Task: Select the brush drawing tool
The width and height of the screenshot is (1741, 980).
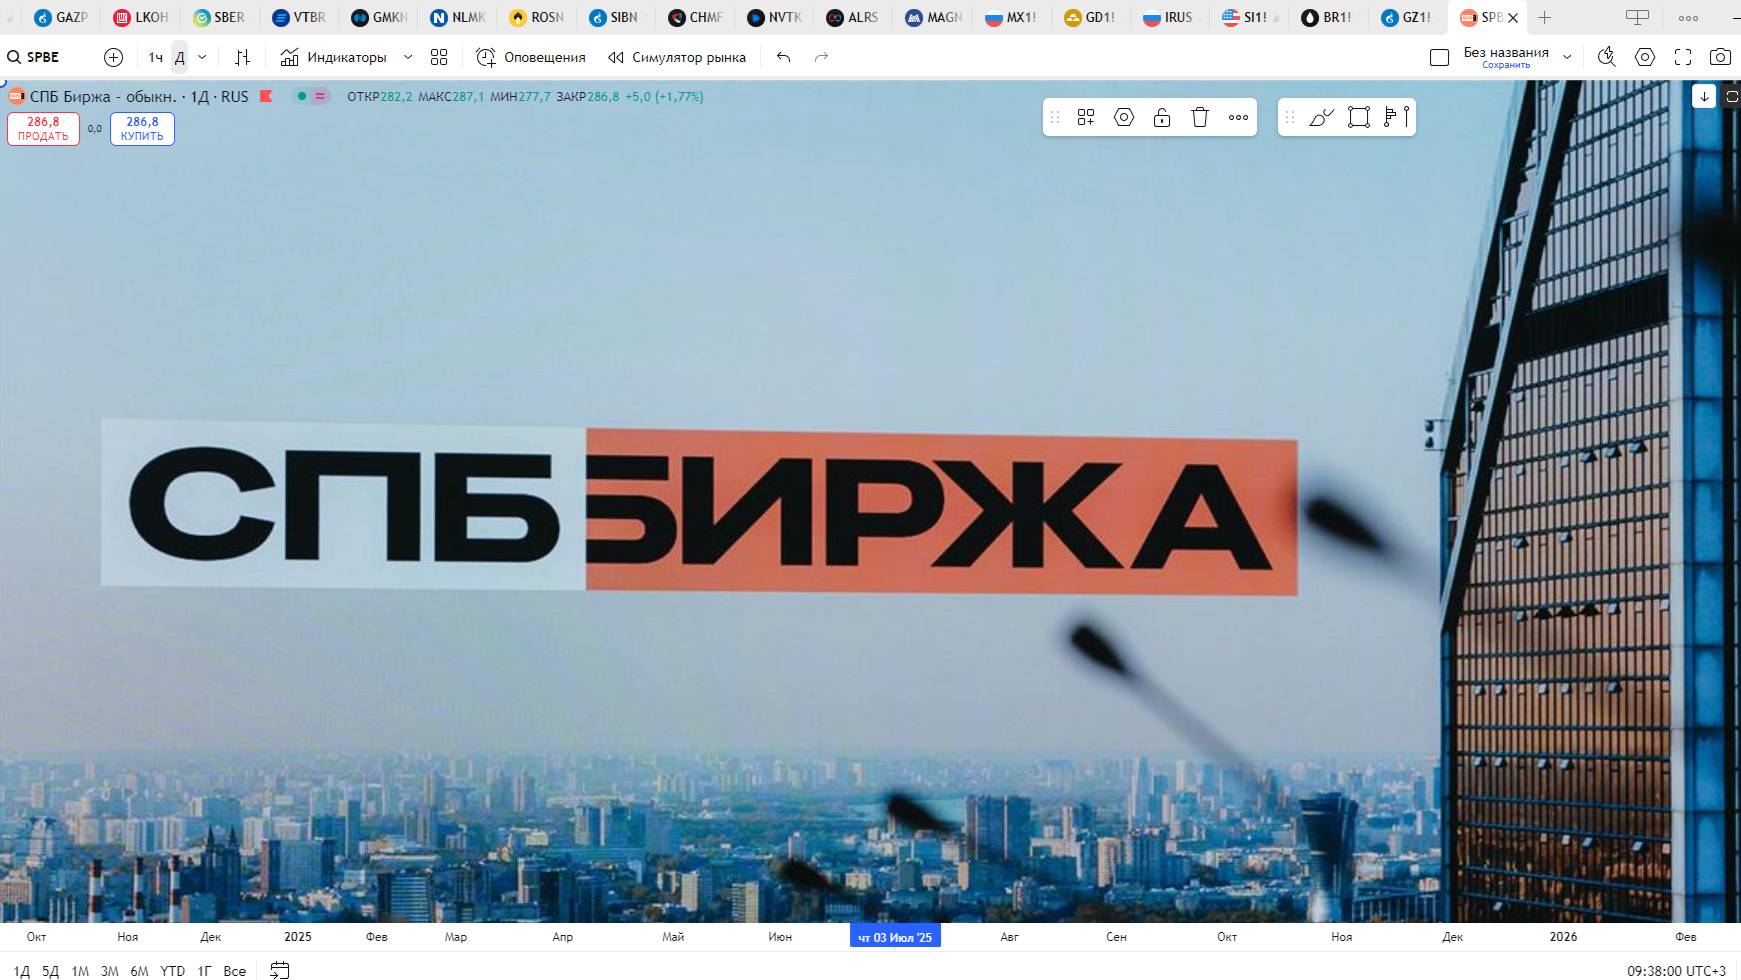Action: click(1321, 117)
